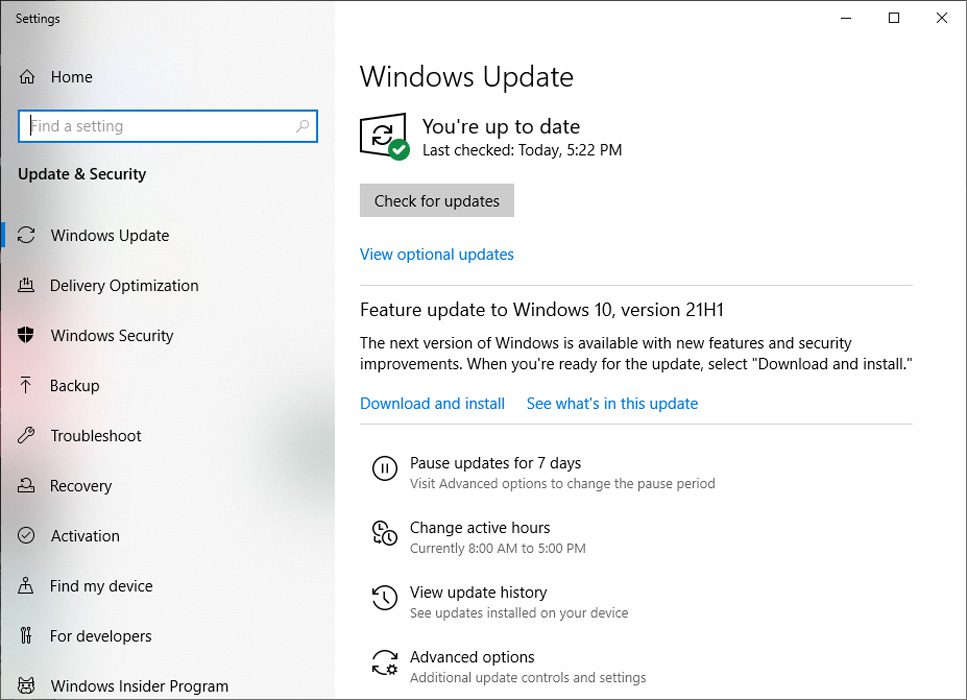Click the Update & Security section heading
Image resolution: width=967 pixels, height=700 pixels.
(x=82, y=174)
